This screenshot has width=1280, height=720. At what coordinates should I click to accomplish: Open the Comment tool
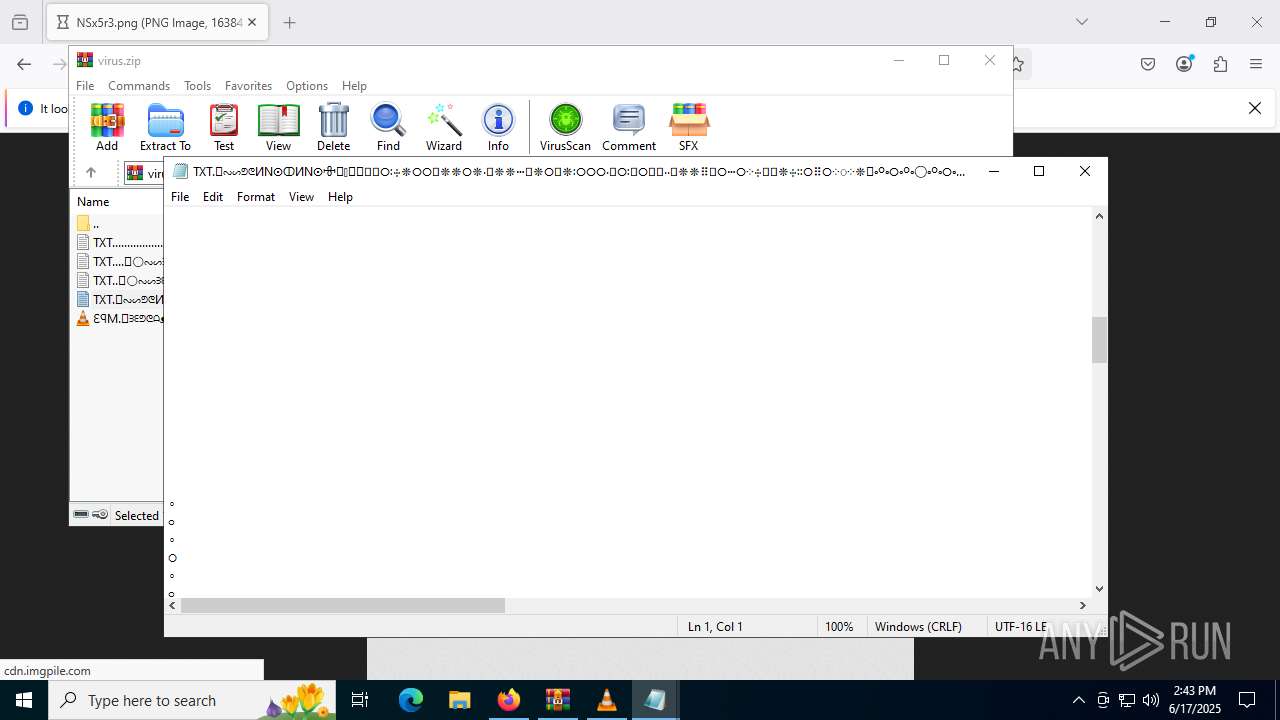pyautogui.click(x=629, y=127)
